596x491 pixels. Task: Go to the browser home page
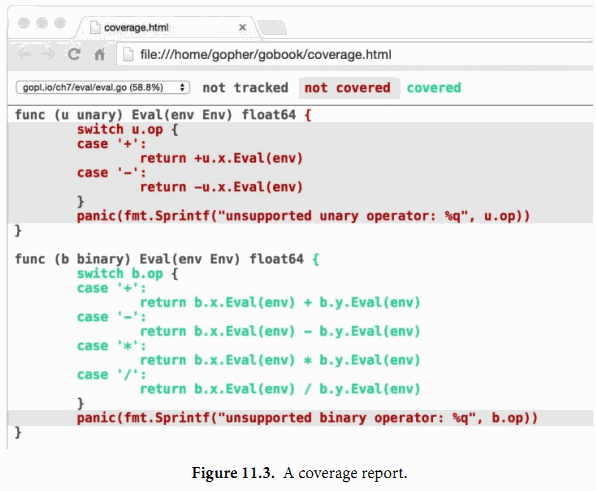point(99,55)
